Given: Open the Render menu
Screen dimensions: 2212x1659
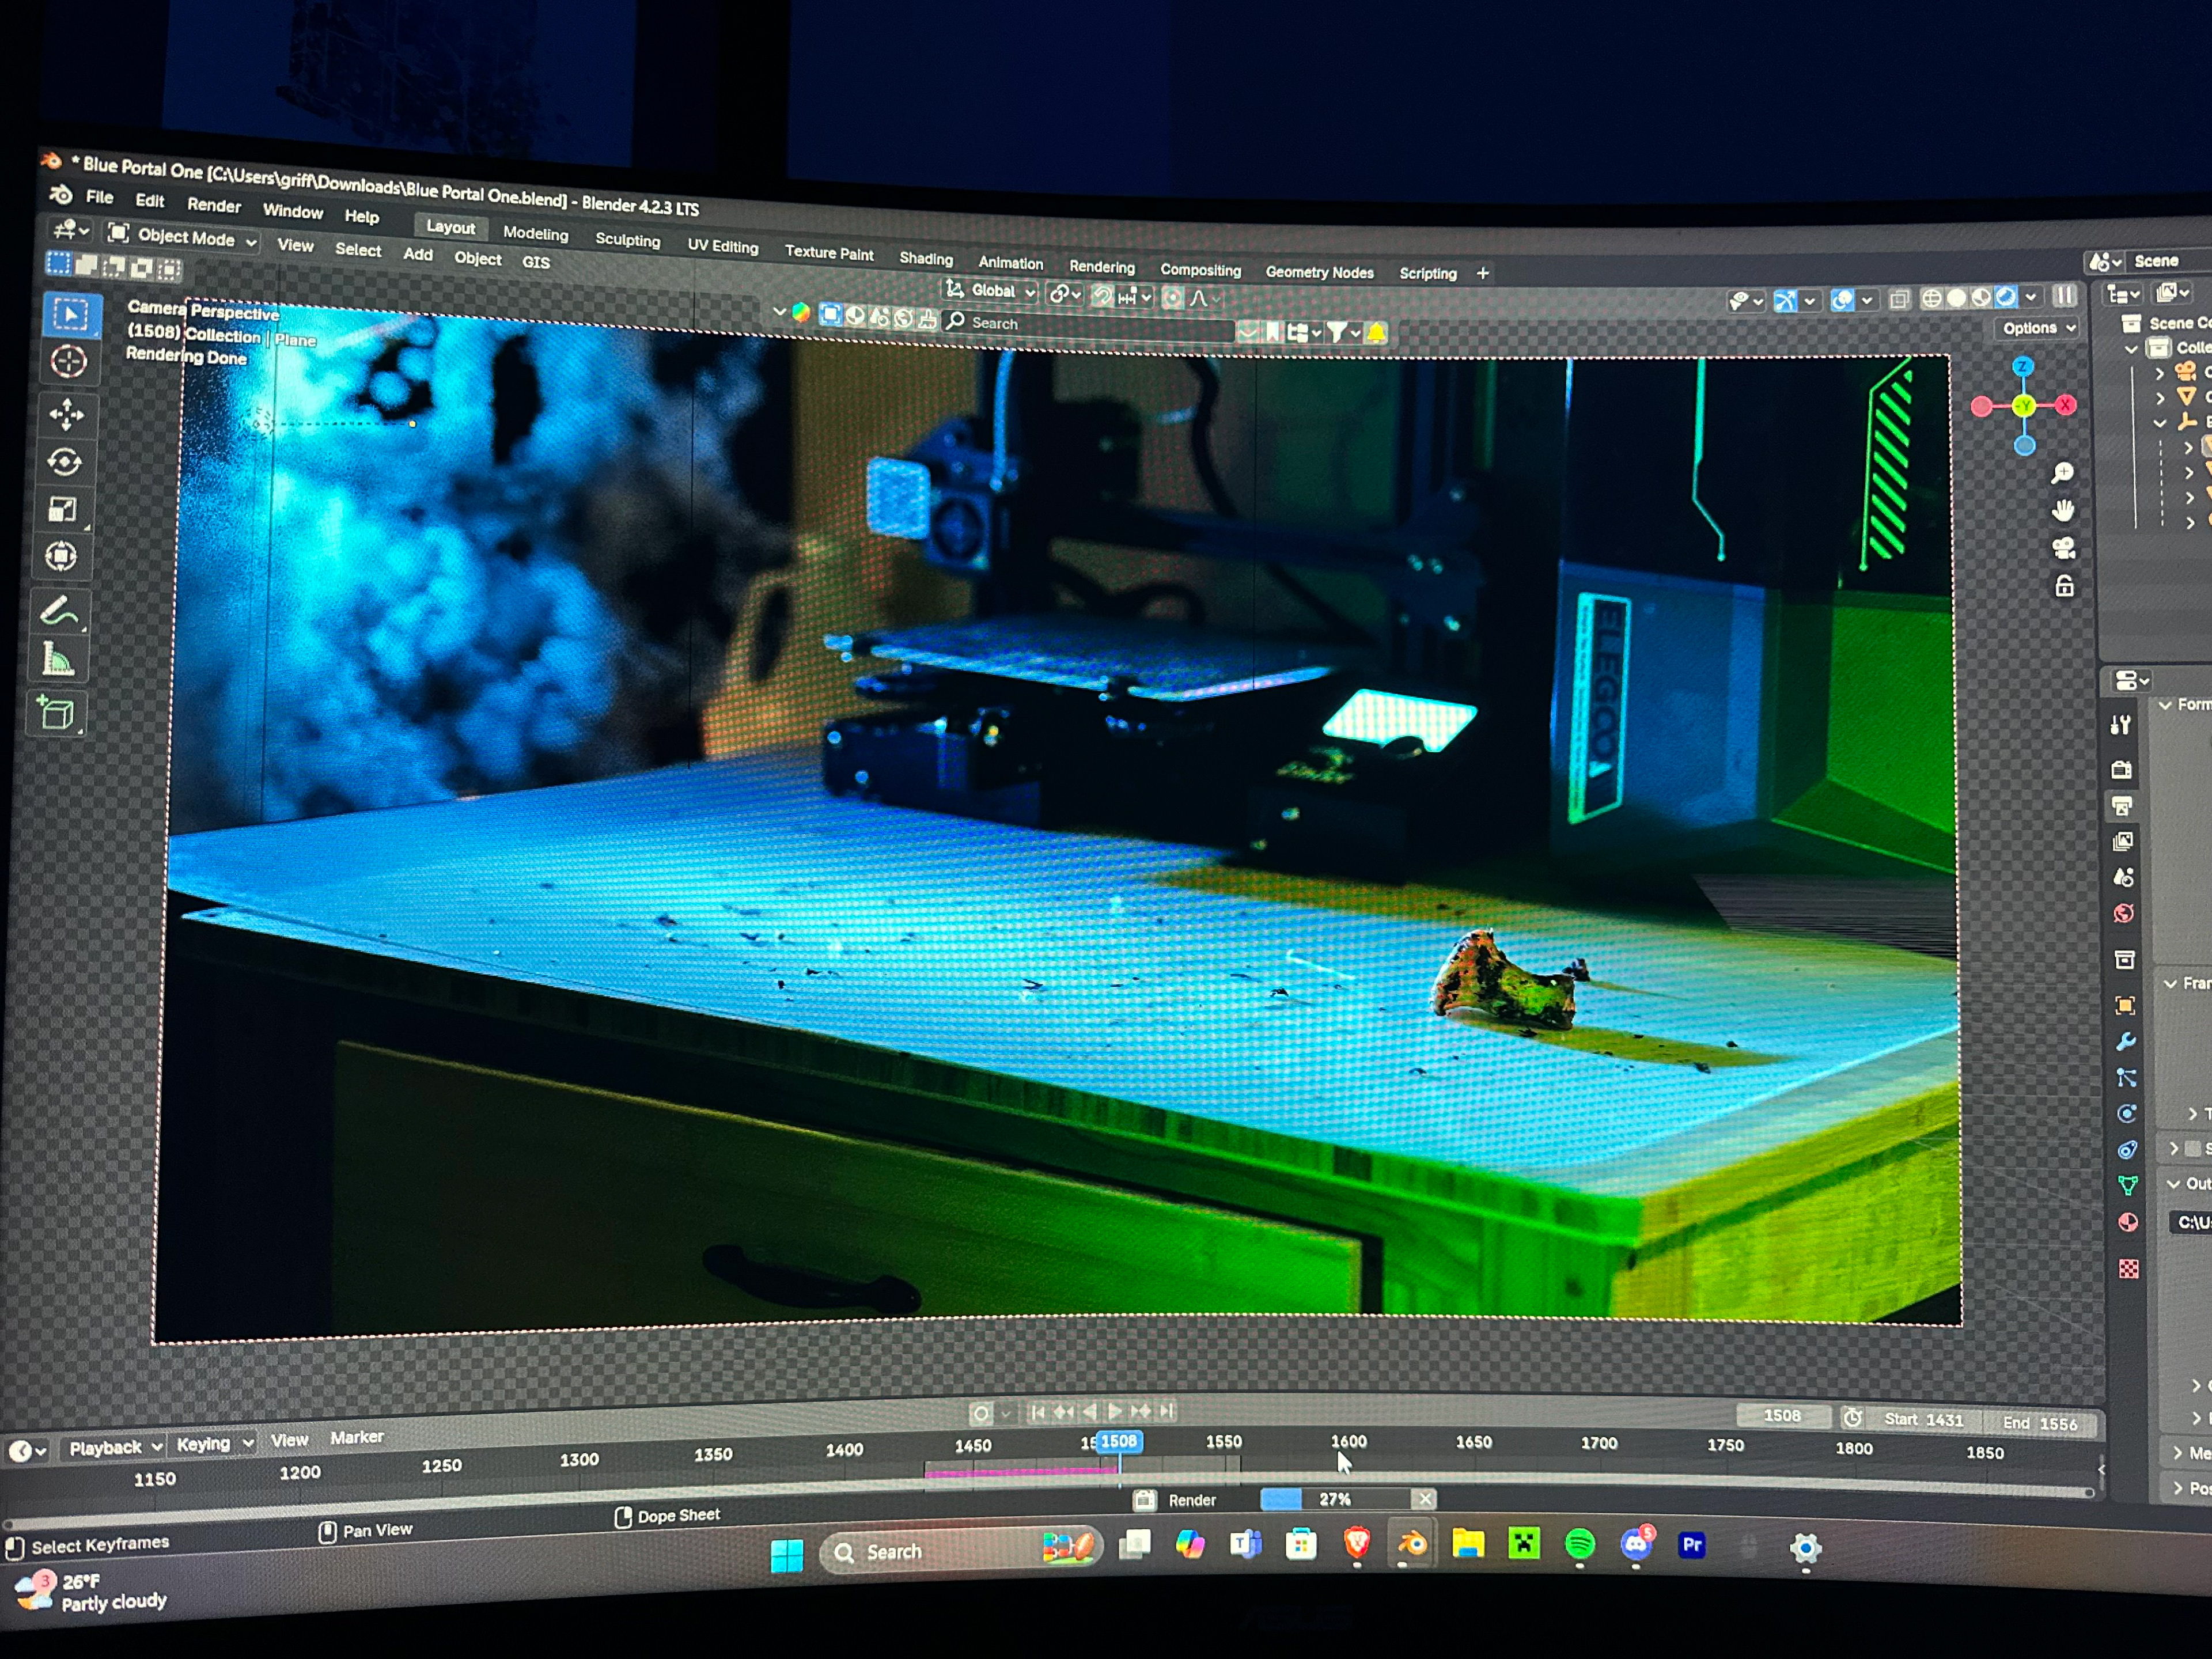Looking at the screenshot, I should coord(214,205).
